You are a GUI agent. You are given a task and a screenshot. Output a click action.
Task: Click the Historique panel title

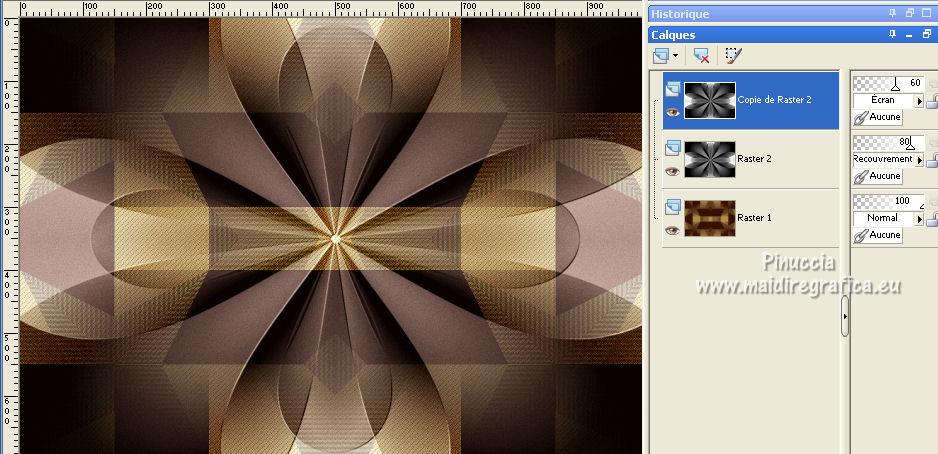pyautogui.click(x=680, y=14)
